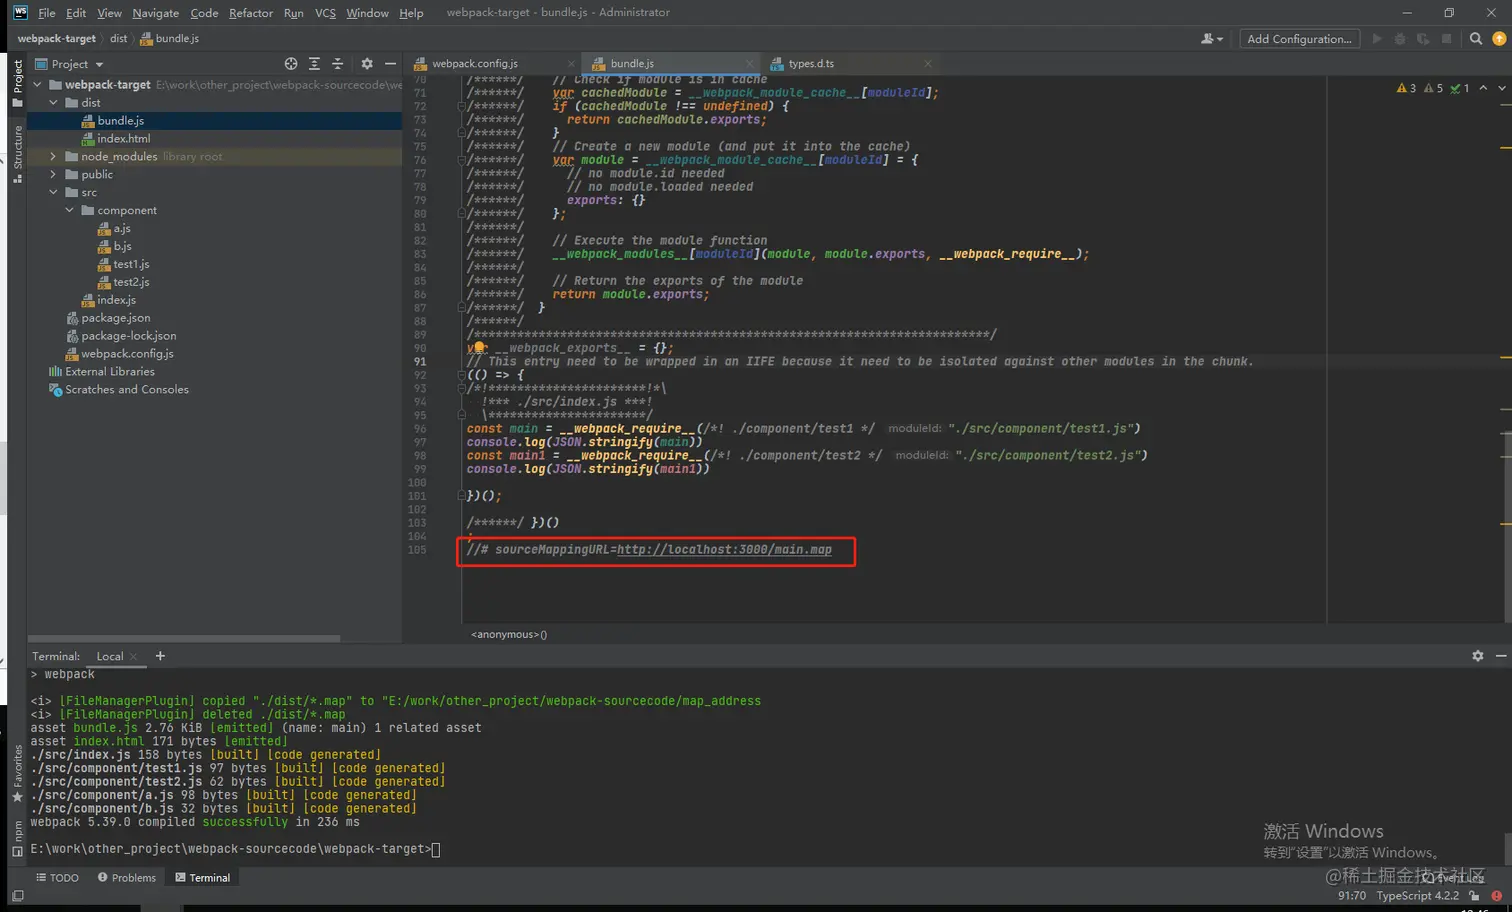Click the yellow intention bulb on line 90
The image size is (1512, 912).
pyautogui.click(x=480, y=347)
